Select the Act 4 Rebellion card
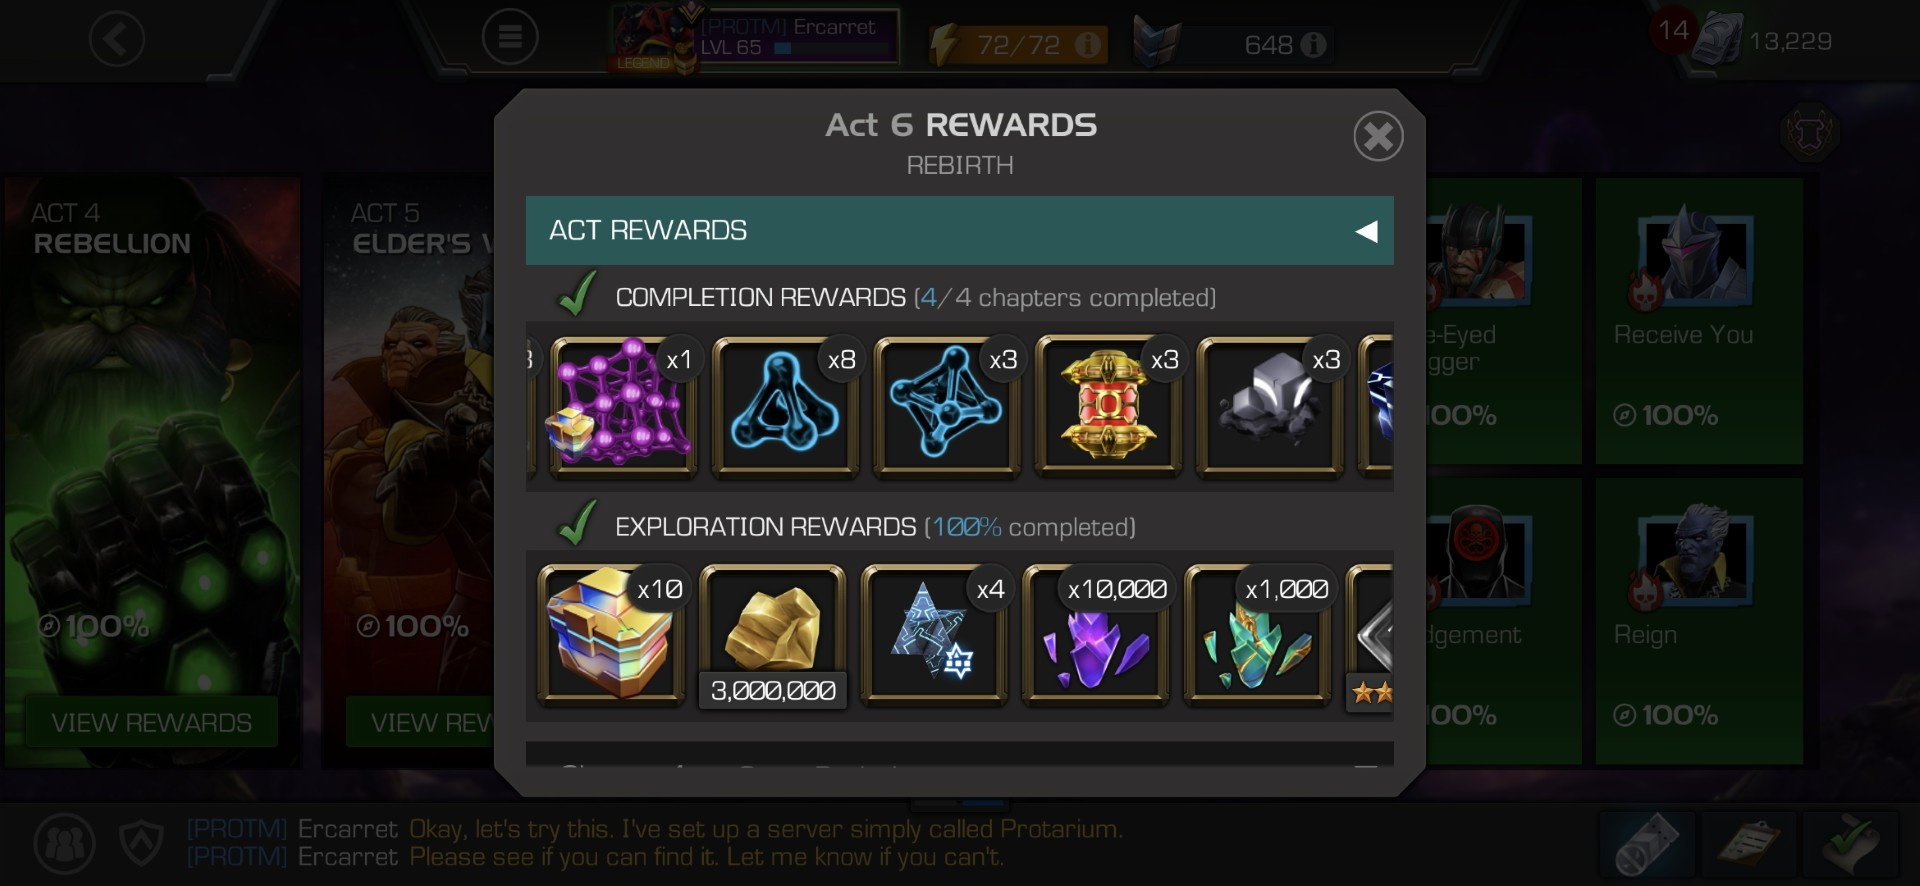This screenshot has width=1920, height=886. 152,472
